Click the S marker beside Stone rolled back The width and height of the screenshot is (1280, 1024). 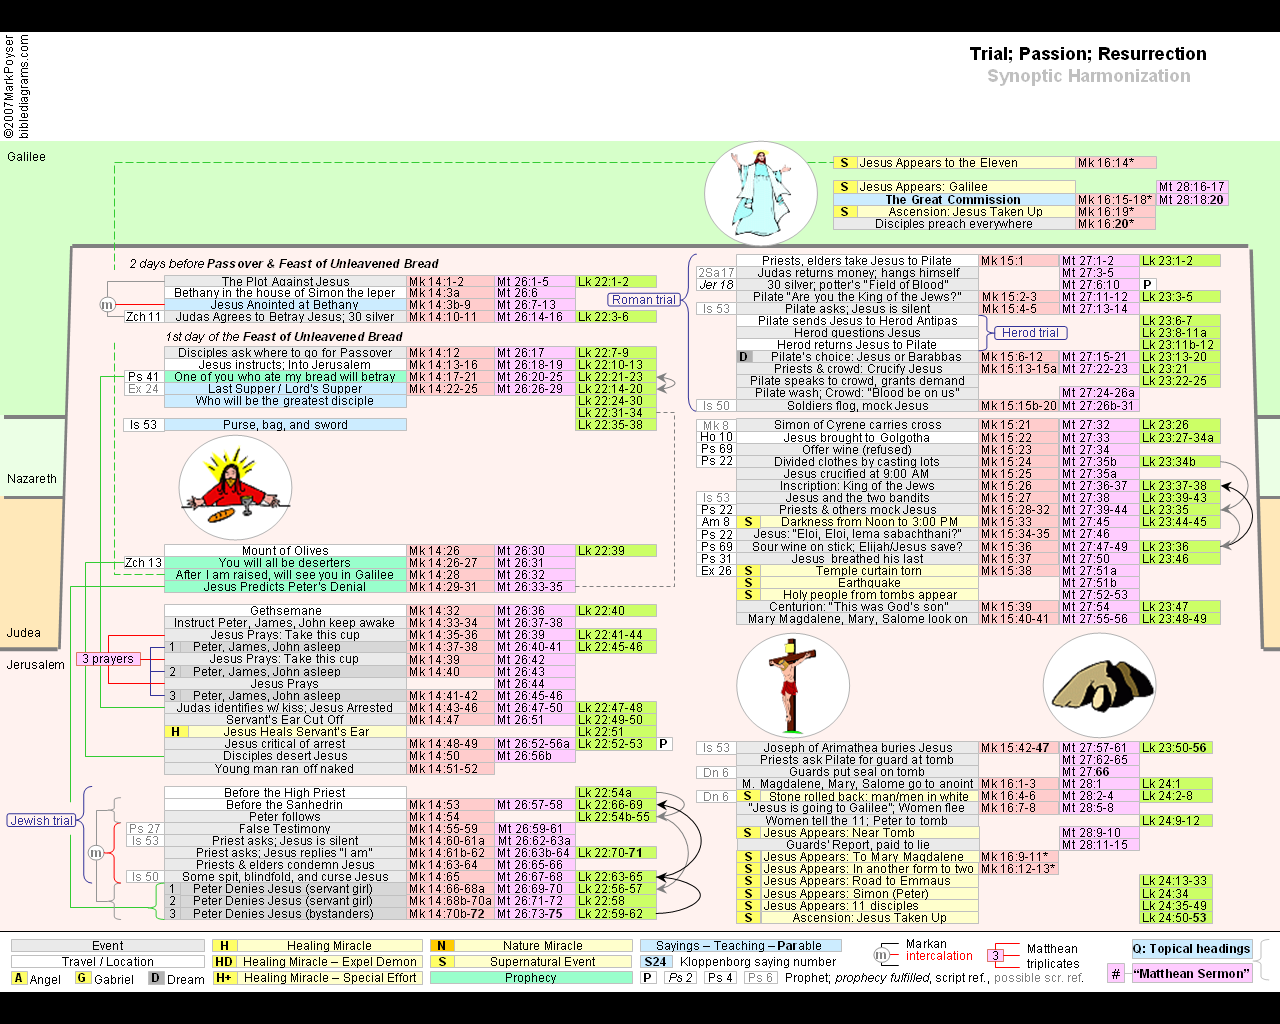(x=748, y=797)
